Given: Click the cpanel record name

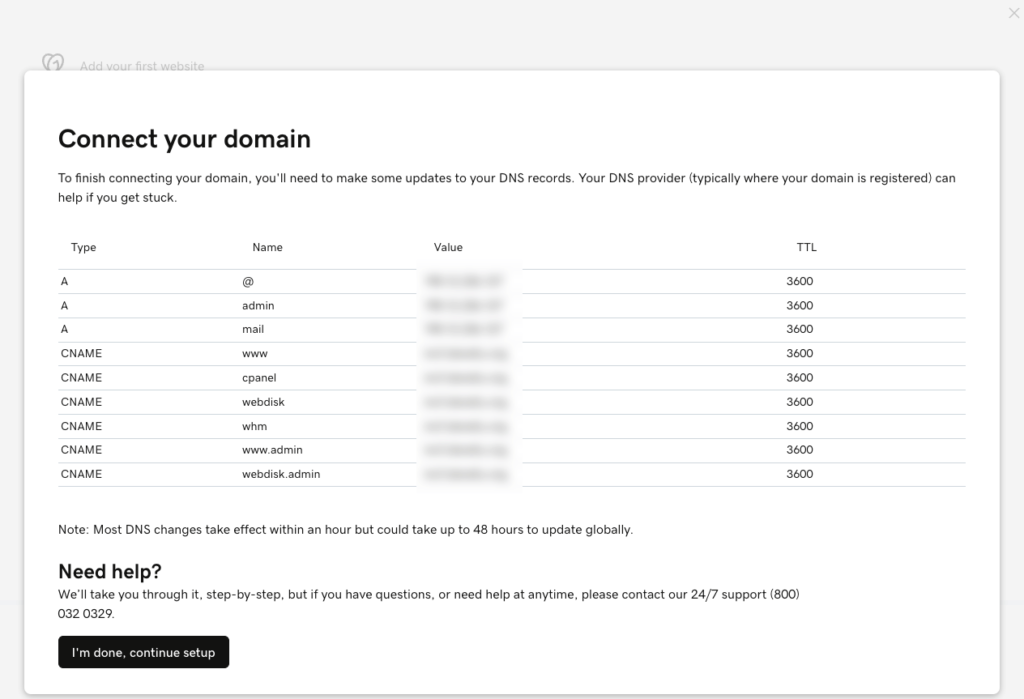Looking at the screenshot, I should [x=259, y=378].
